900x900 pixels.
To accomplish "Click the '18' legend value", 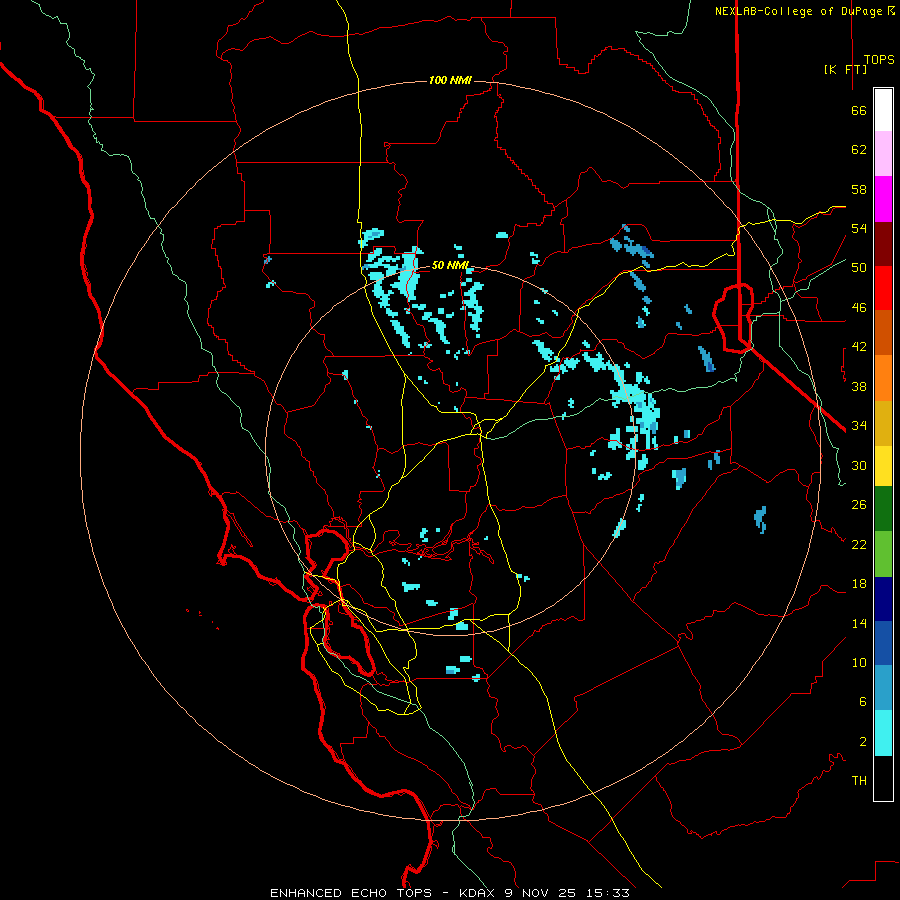I will (859, 584).
